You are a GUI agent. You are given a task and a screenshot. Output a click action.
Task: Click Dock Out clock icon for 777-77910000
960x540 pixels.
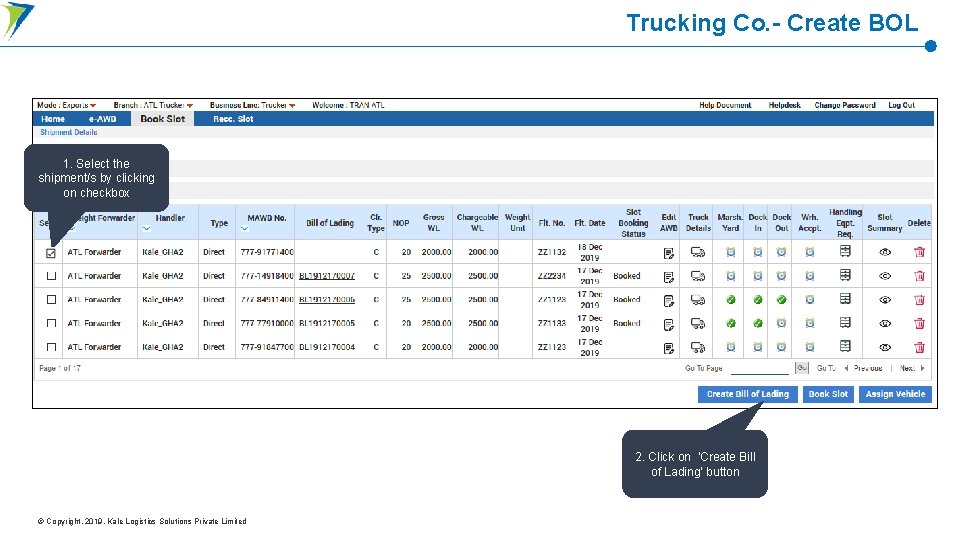tap(781, 323)
